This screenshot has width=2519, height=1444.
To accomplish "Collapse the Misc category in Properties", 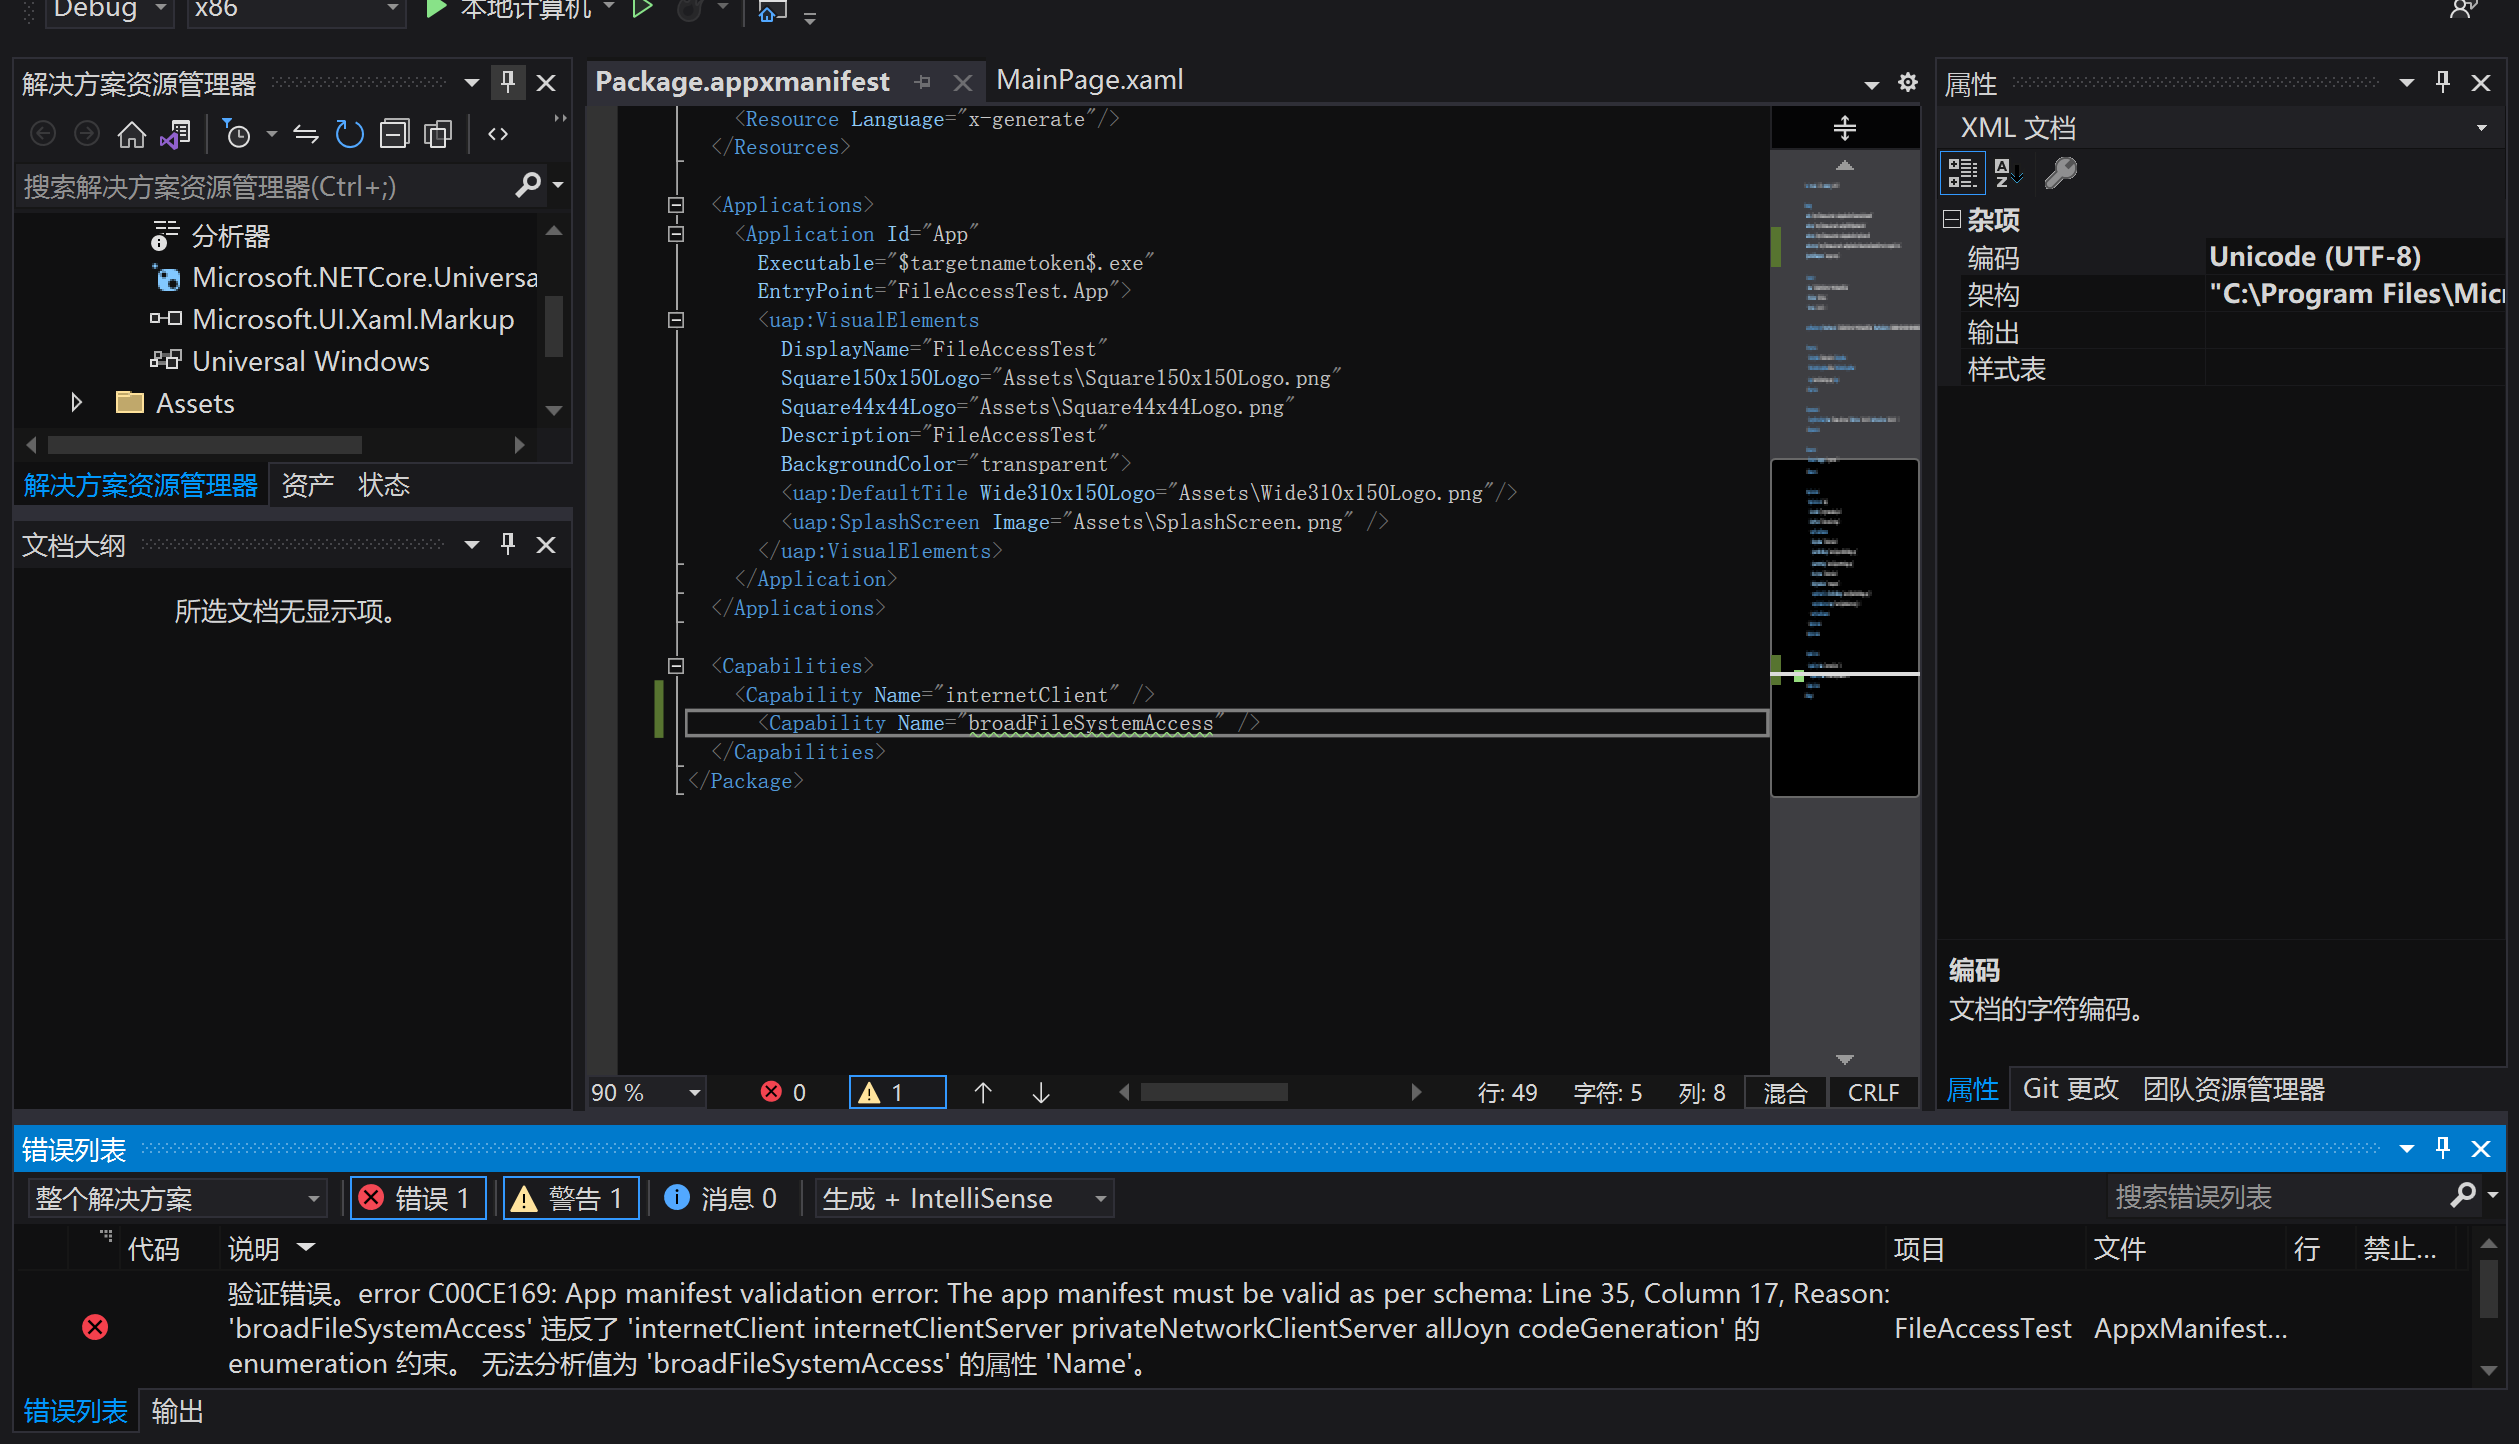I will (1952, 219).
